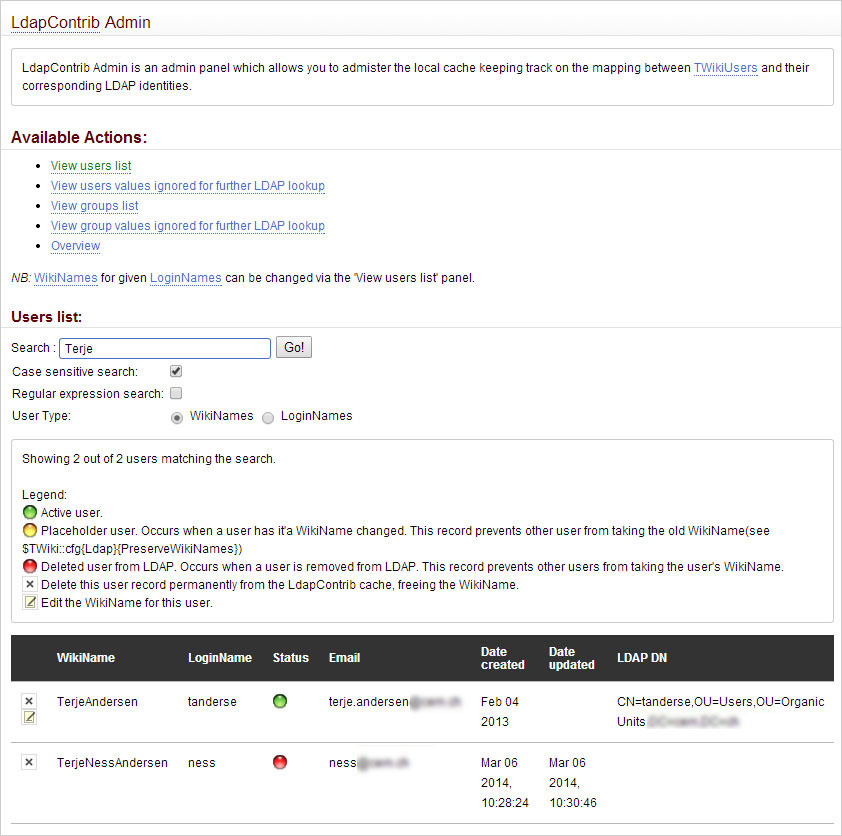The image size is (842, 836).
Task: Enable case sensitive search
Action: [x=175, y=370]
